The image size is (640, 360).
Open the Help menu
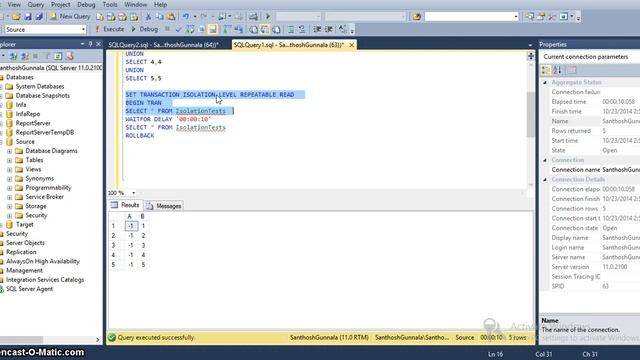tap(160, 4)
